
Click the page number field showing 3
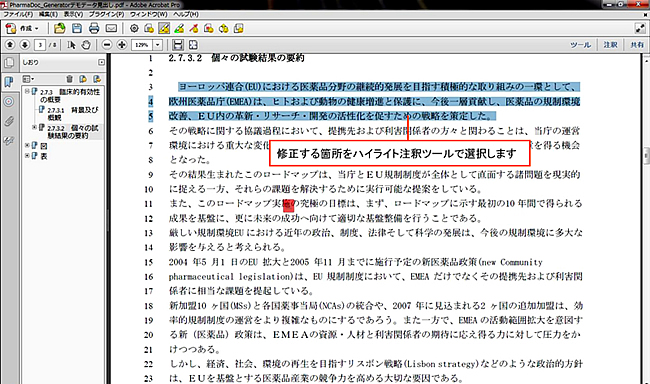click(40, 45)
